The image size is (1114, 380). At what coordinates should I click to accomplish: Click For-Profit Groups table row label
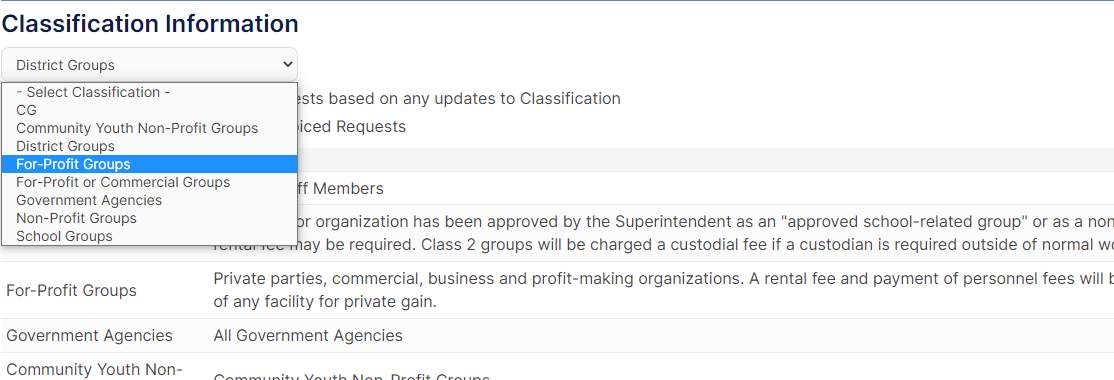point(71,291)
